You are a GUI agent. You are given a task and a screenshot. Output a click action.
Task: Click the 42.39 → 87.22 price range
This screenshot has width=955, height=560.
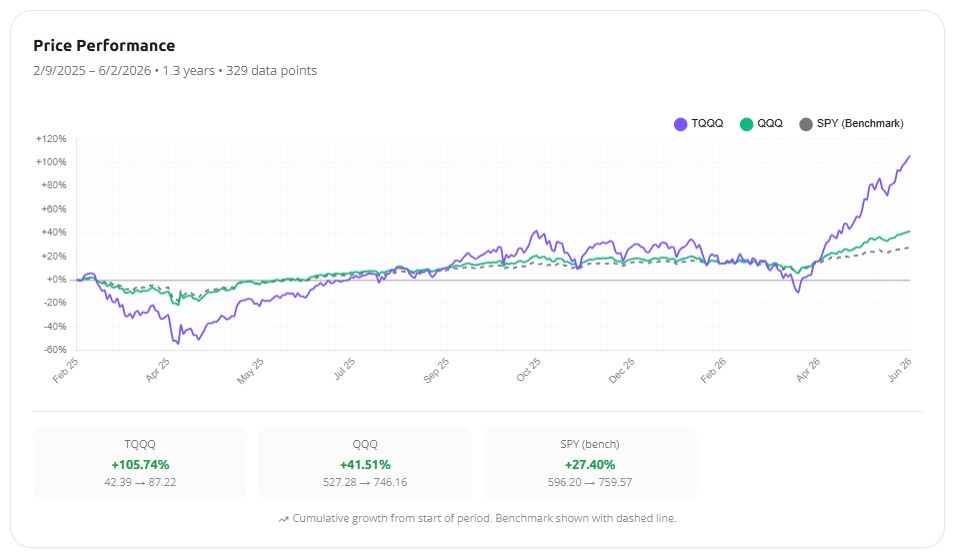pyautogui.click(x=140, y=482)
